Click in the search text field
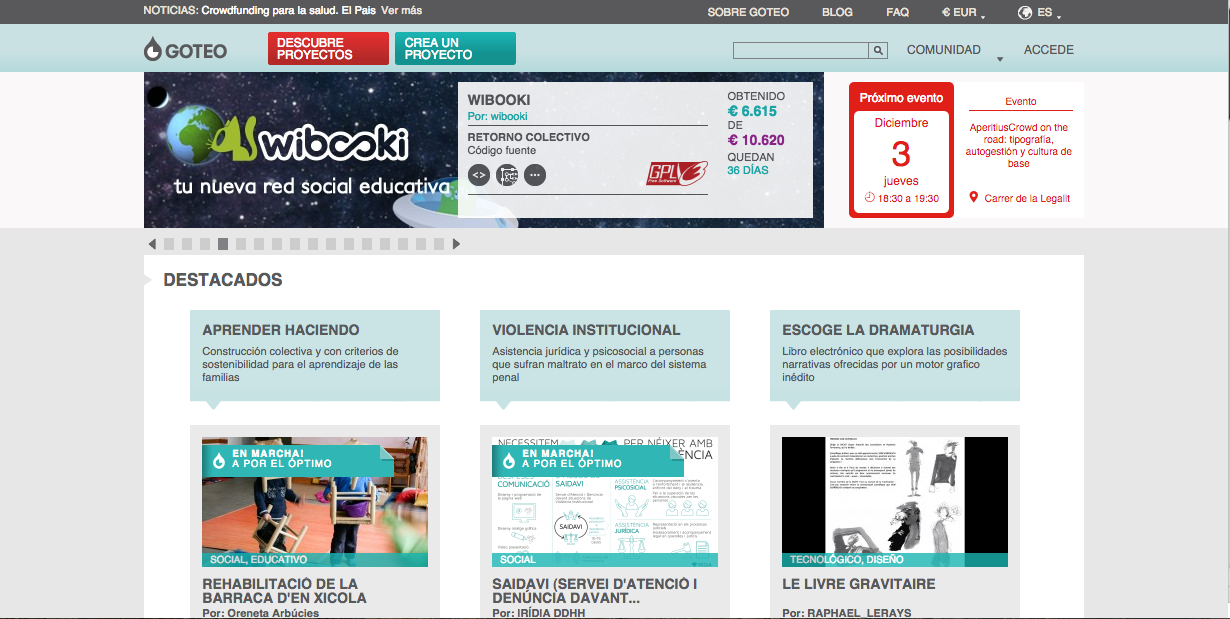This screenshot has width=1230, height=619. coord(800,51)
